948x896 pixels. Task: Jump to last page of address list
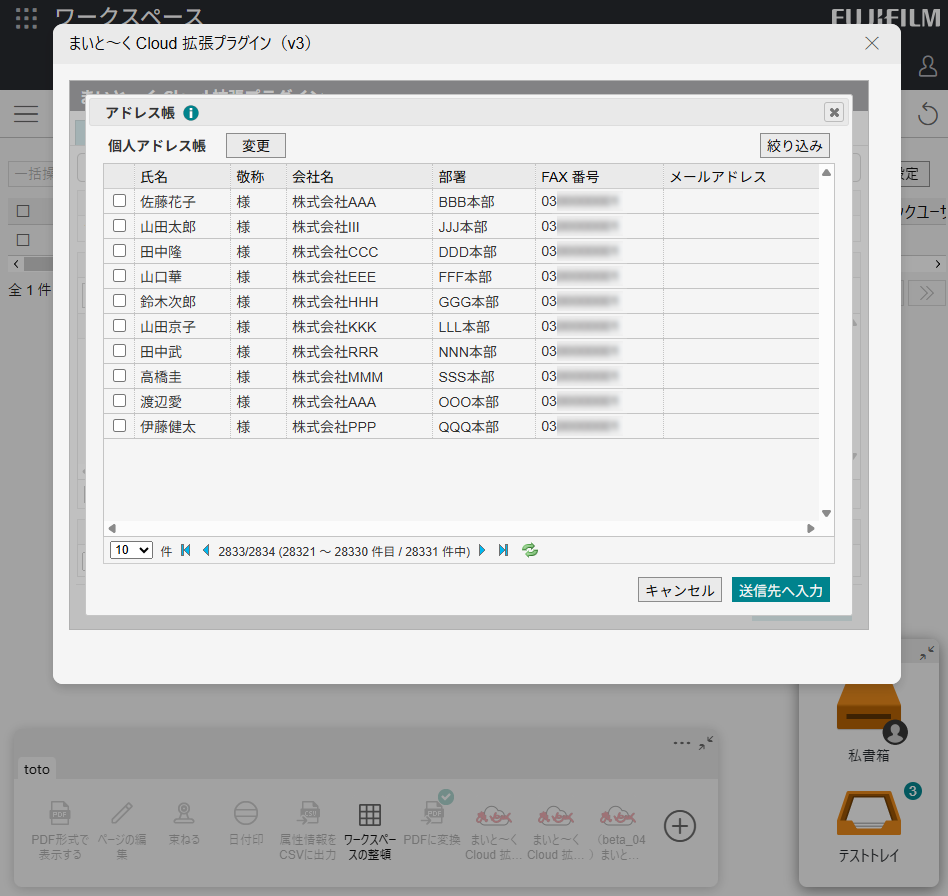coord(503,550)
